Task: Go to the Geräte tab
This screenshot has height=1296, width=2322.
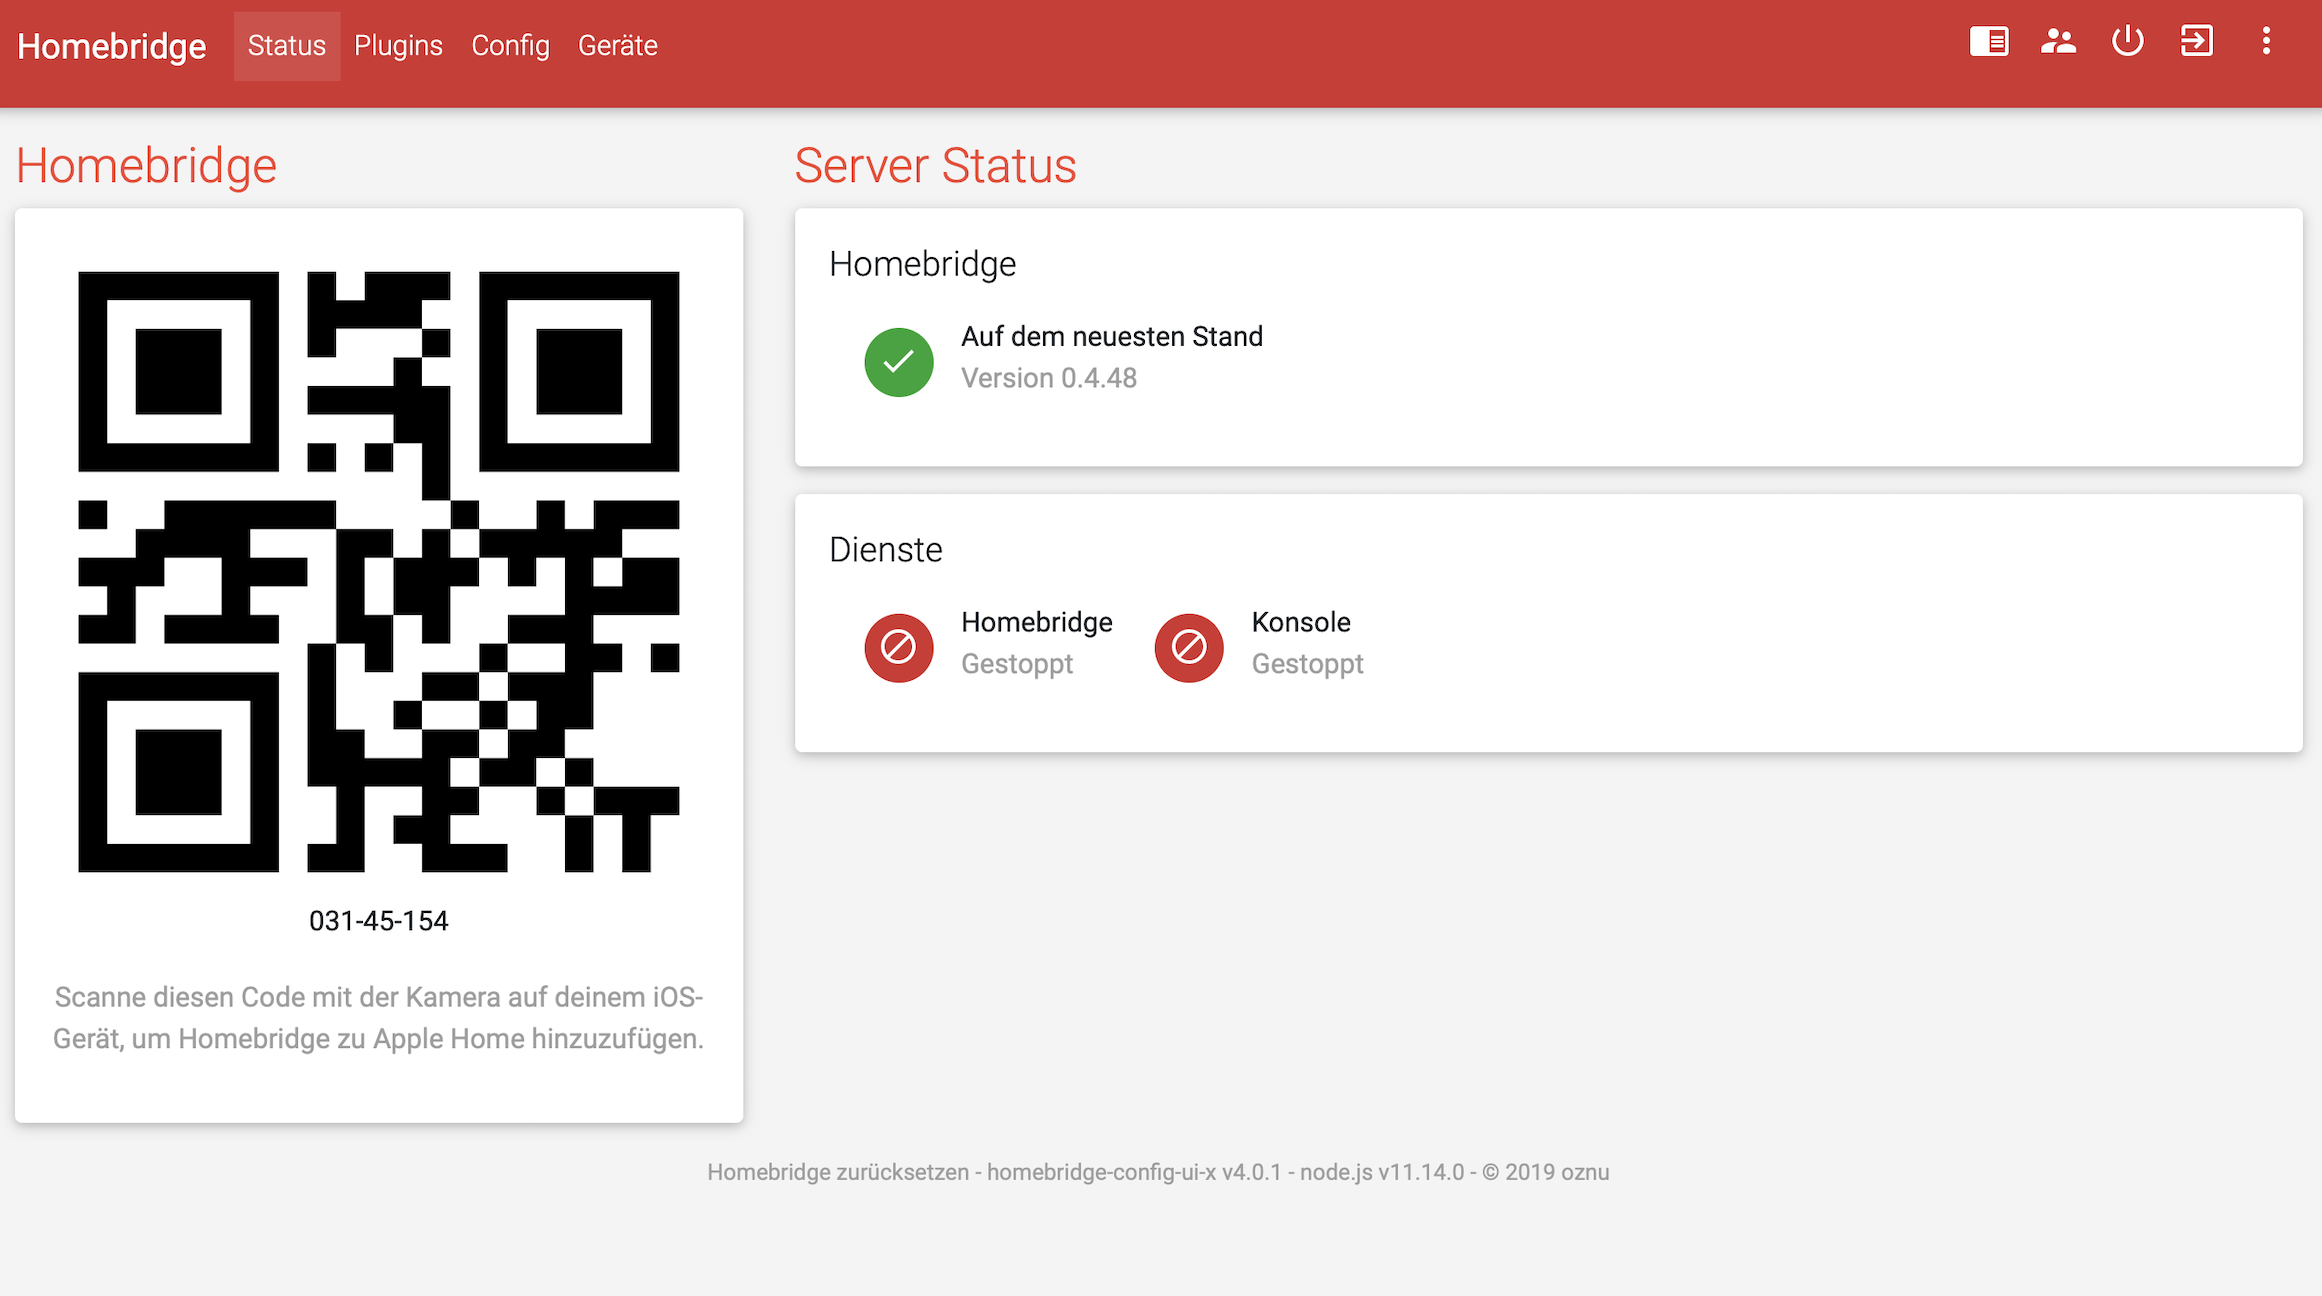Action: pos(617,46)
